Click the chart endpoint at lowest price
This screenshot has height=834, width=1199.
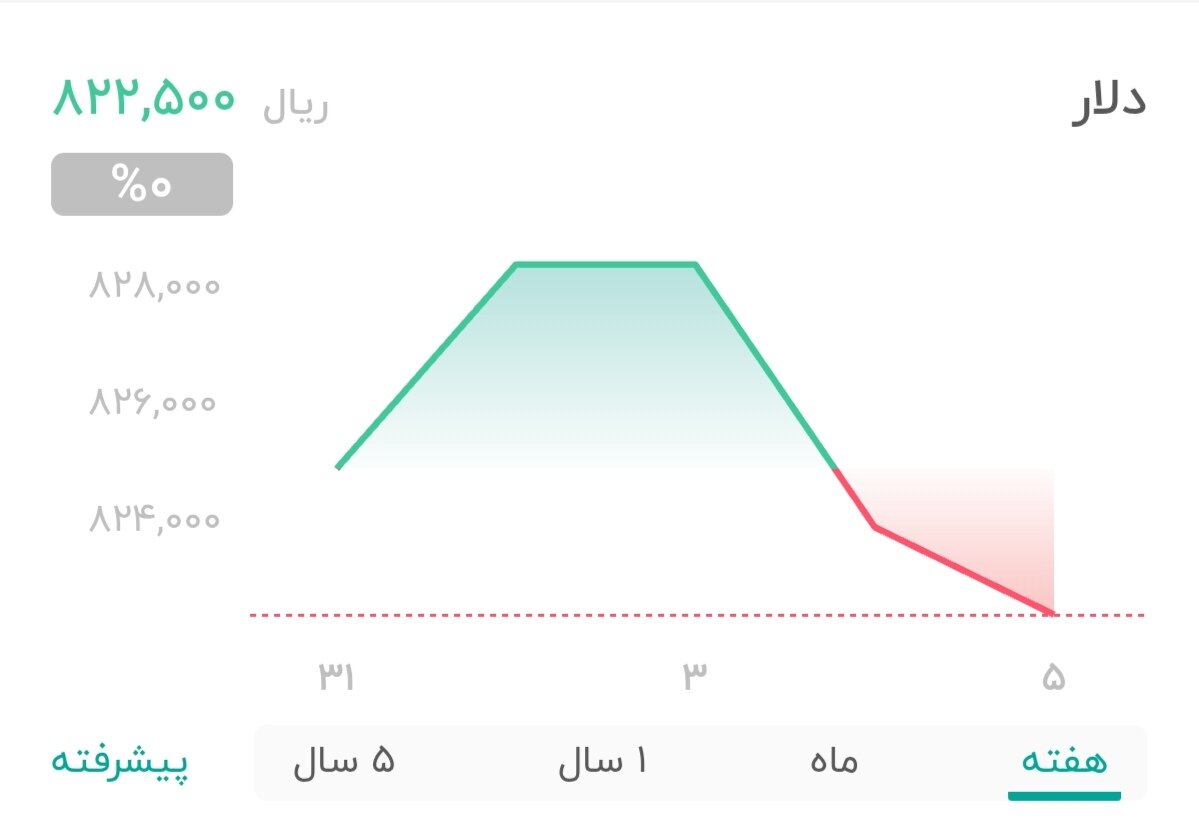1052,610
